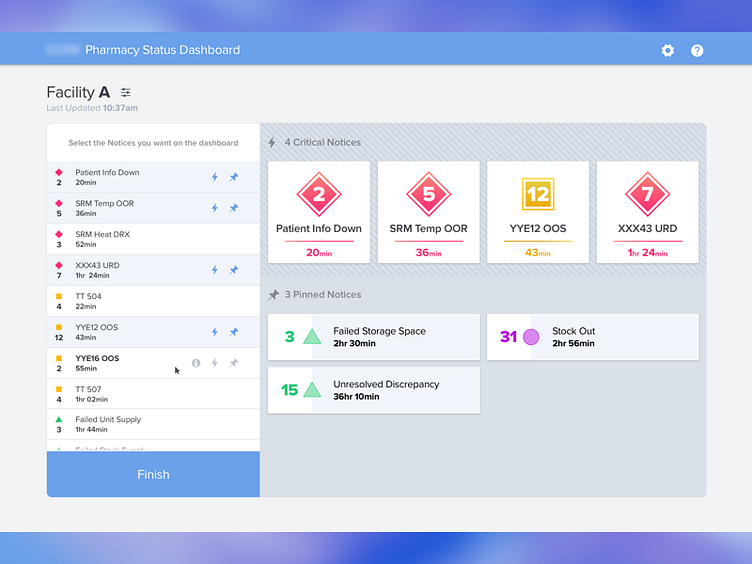This screenshot has width=752, height=564.
Task: Select the Failed Unit Supply row
Action: [x=153, y=424]
